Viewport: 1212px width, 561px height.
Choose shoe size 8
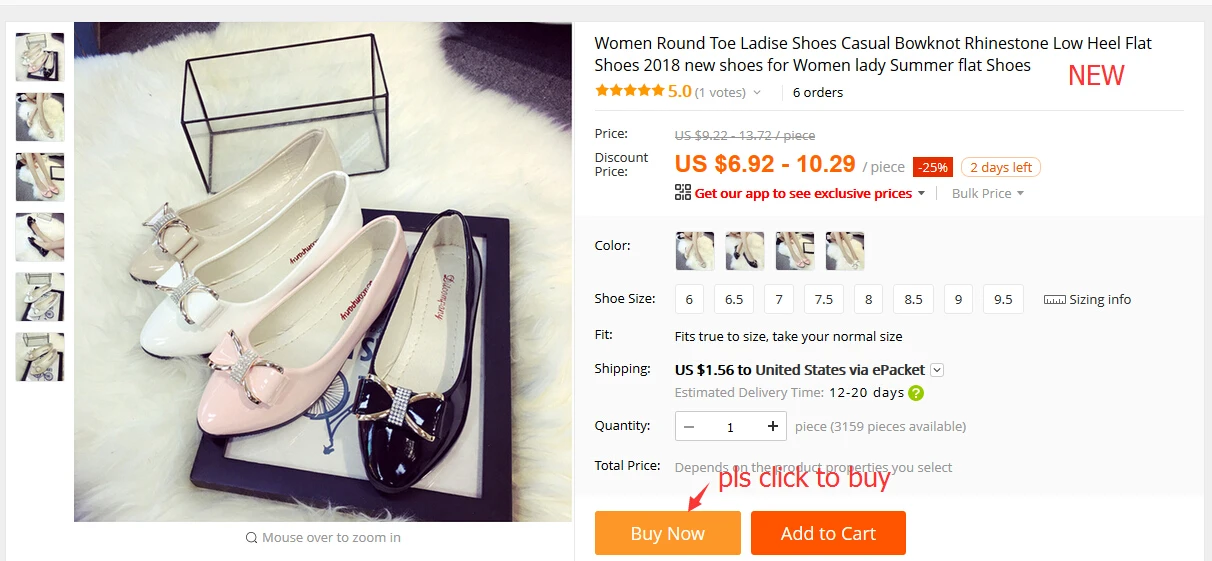[x=868, y=300]
